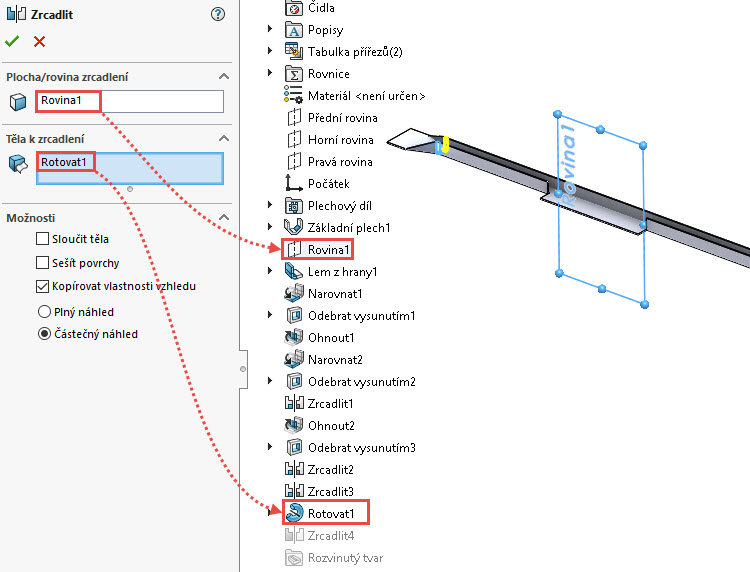Select Odebrat vysunutím2 feature icon
This screenshot has width=750, height=572.
[x=295, y=382]
